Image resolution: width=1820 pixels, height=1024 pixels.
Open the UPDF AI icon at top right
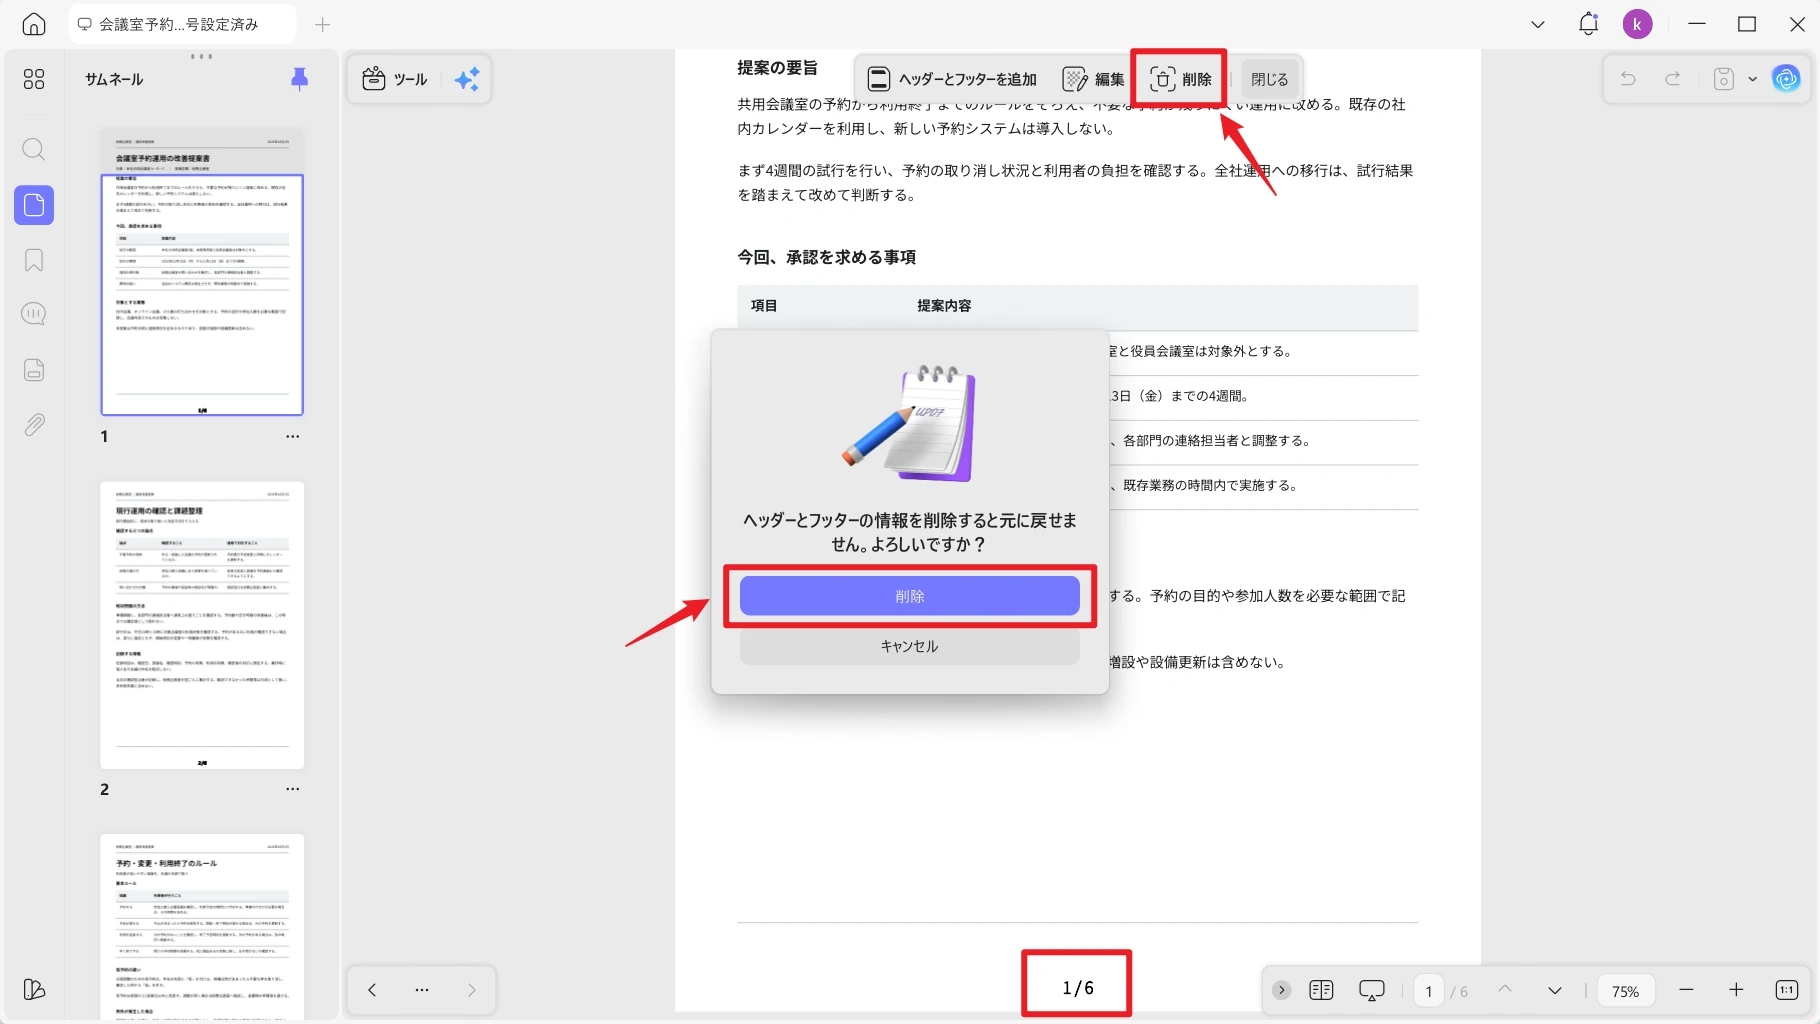[x=1786, y=79]
